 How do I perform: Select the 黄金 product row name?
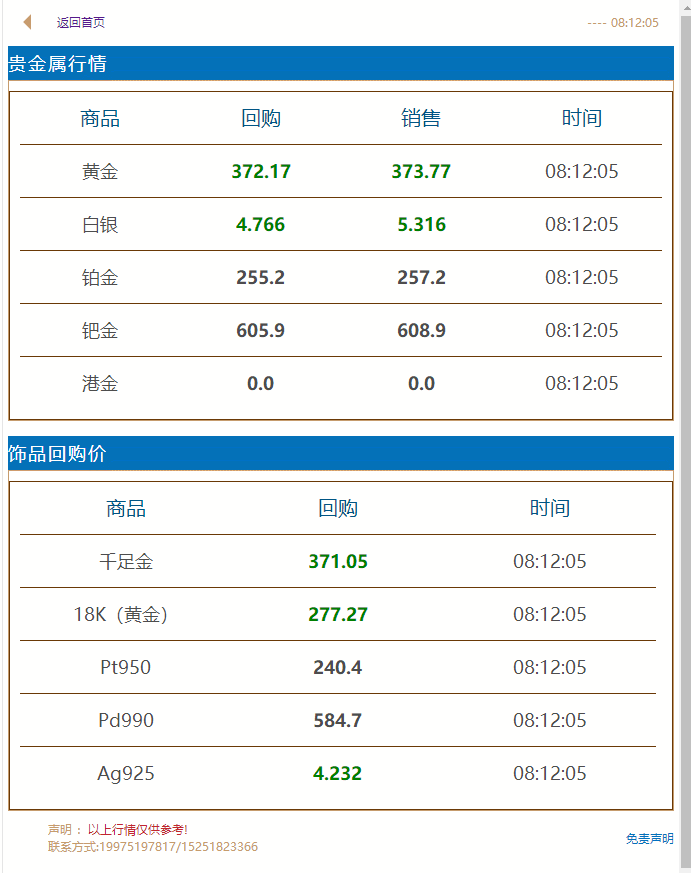click(x=100, y=172)
